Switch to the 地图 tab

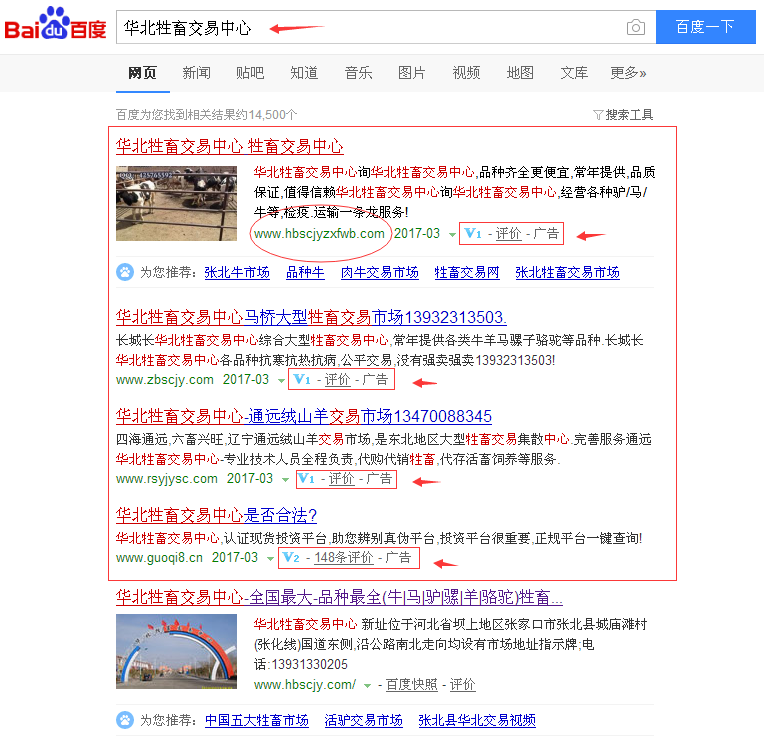pos(520,73)
